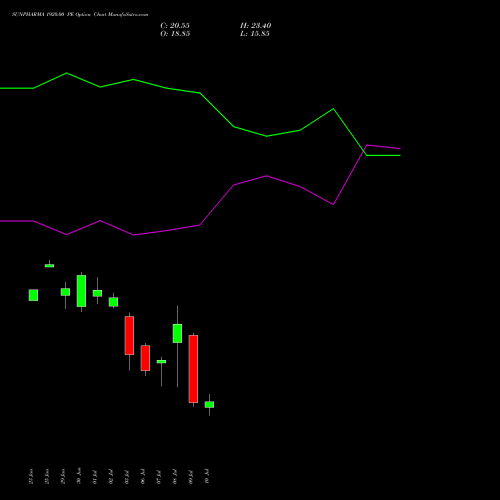500x500 pixels.
Task: Click the '02 Jul' date label
Action: [x=111, y=477]
